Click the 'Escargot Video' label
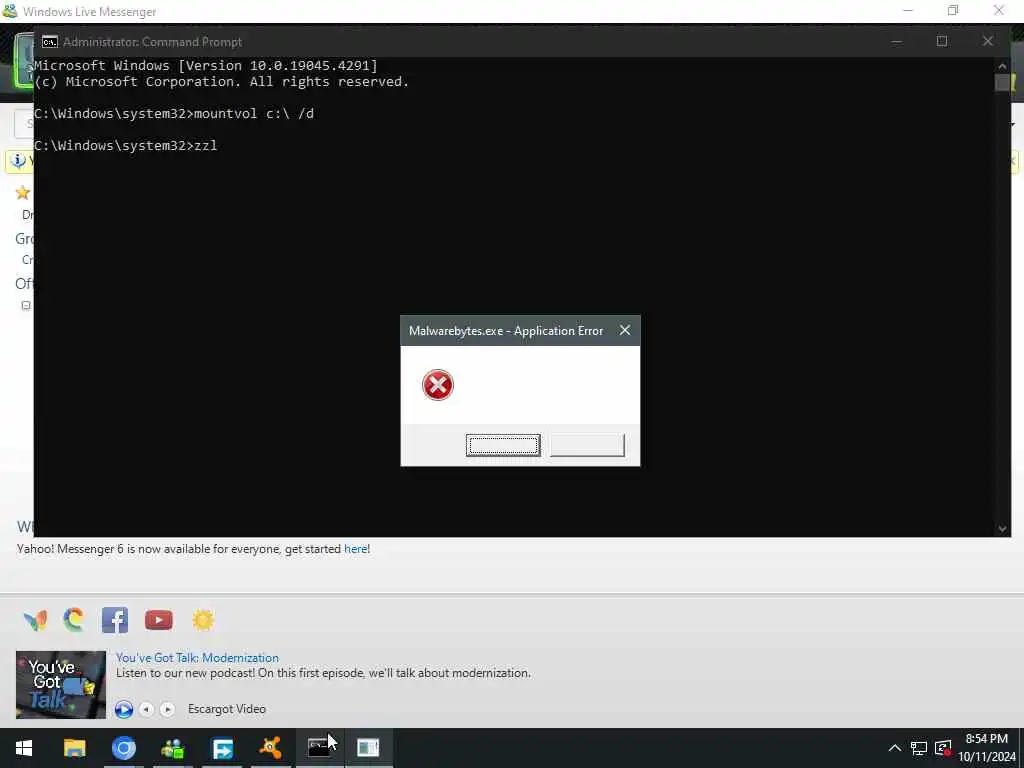 pyautogui.click(x=227, y=709)
